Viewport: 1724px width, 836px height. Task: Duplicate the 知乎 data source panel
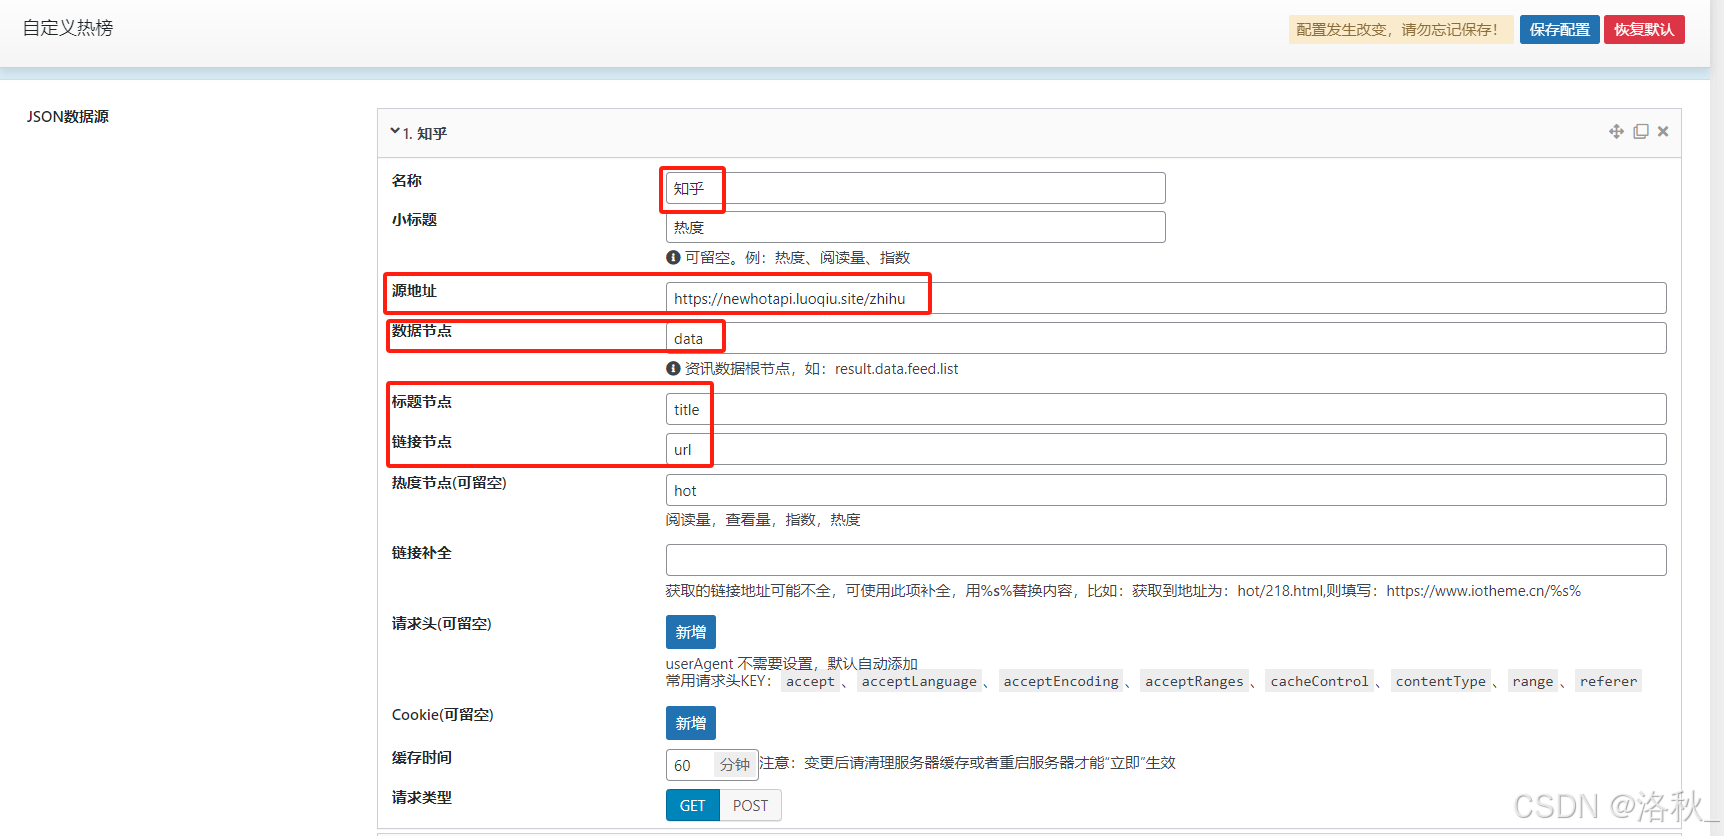[1641, 132]
